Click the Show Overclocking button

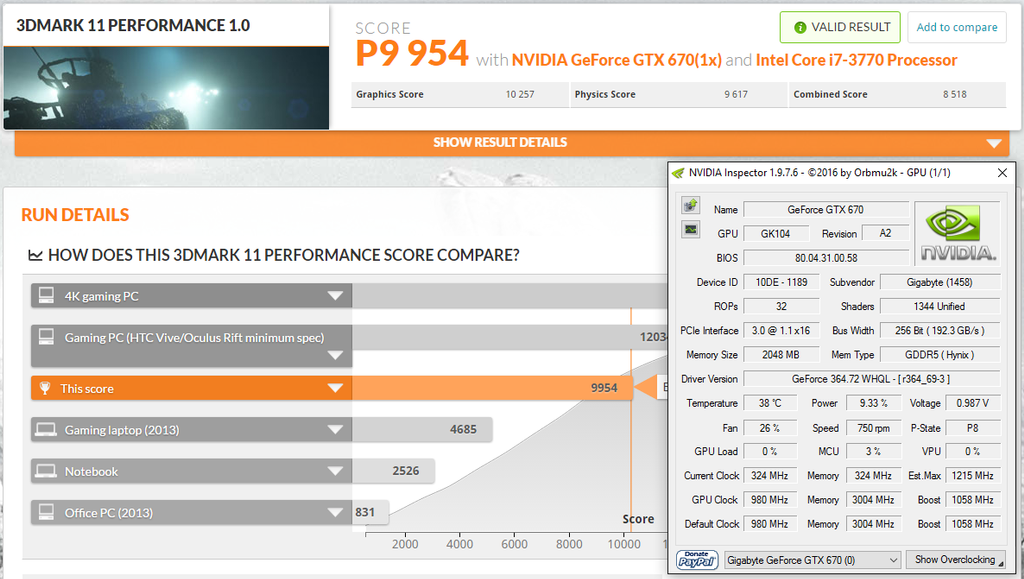(955, 559)
